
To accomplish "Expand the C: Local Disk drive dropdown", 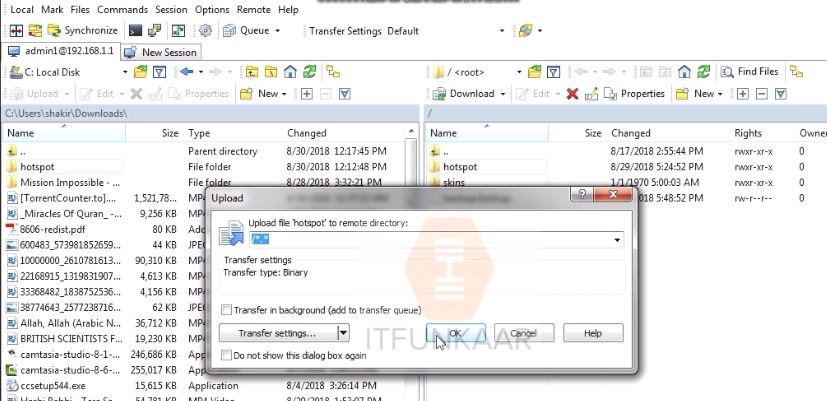I will (x=125, y=72).
